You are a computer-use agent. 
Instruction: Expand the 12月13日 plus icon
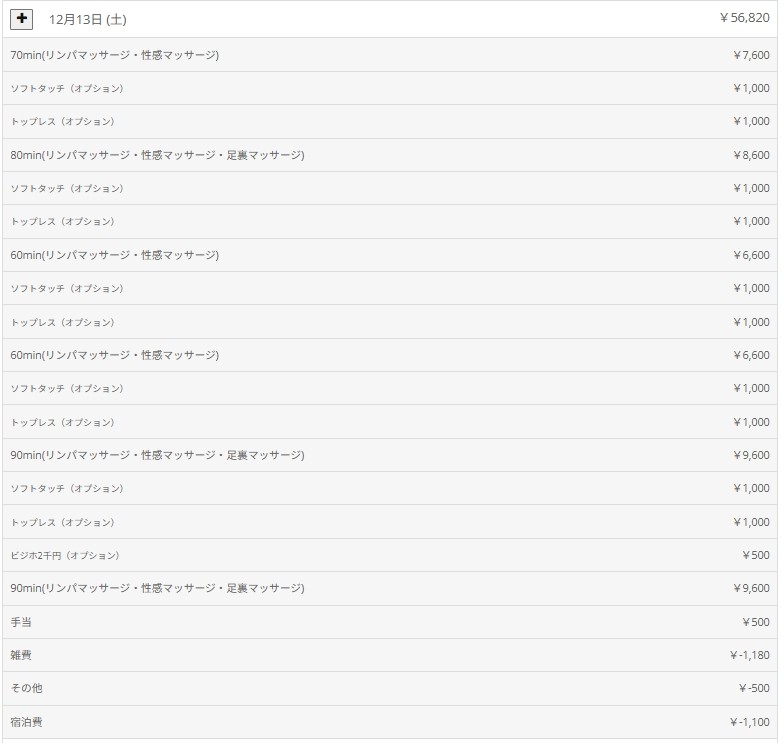[22, 19]
